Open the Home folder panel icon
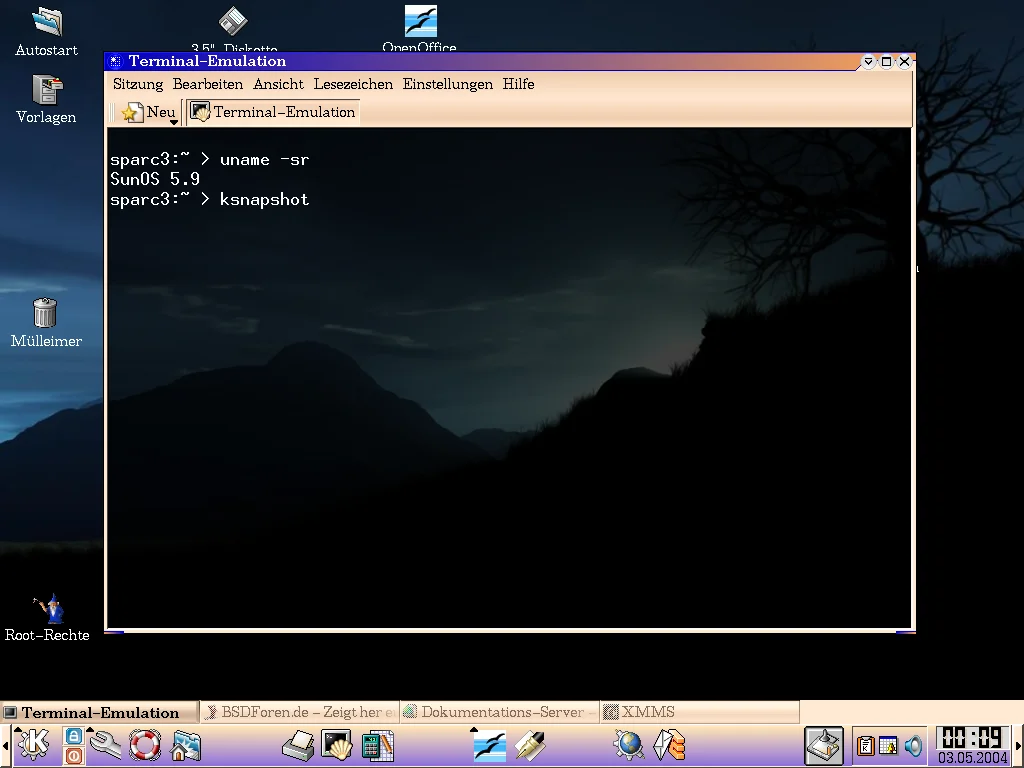This screenshot has width=1024, height=768. [x=185, y=746]
